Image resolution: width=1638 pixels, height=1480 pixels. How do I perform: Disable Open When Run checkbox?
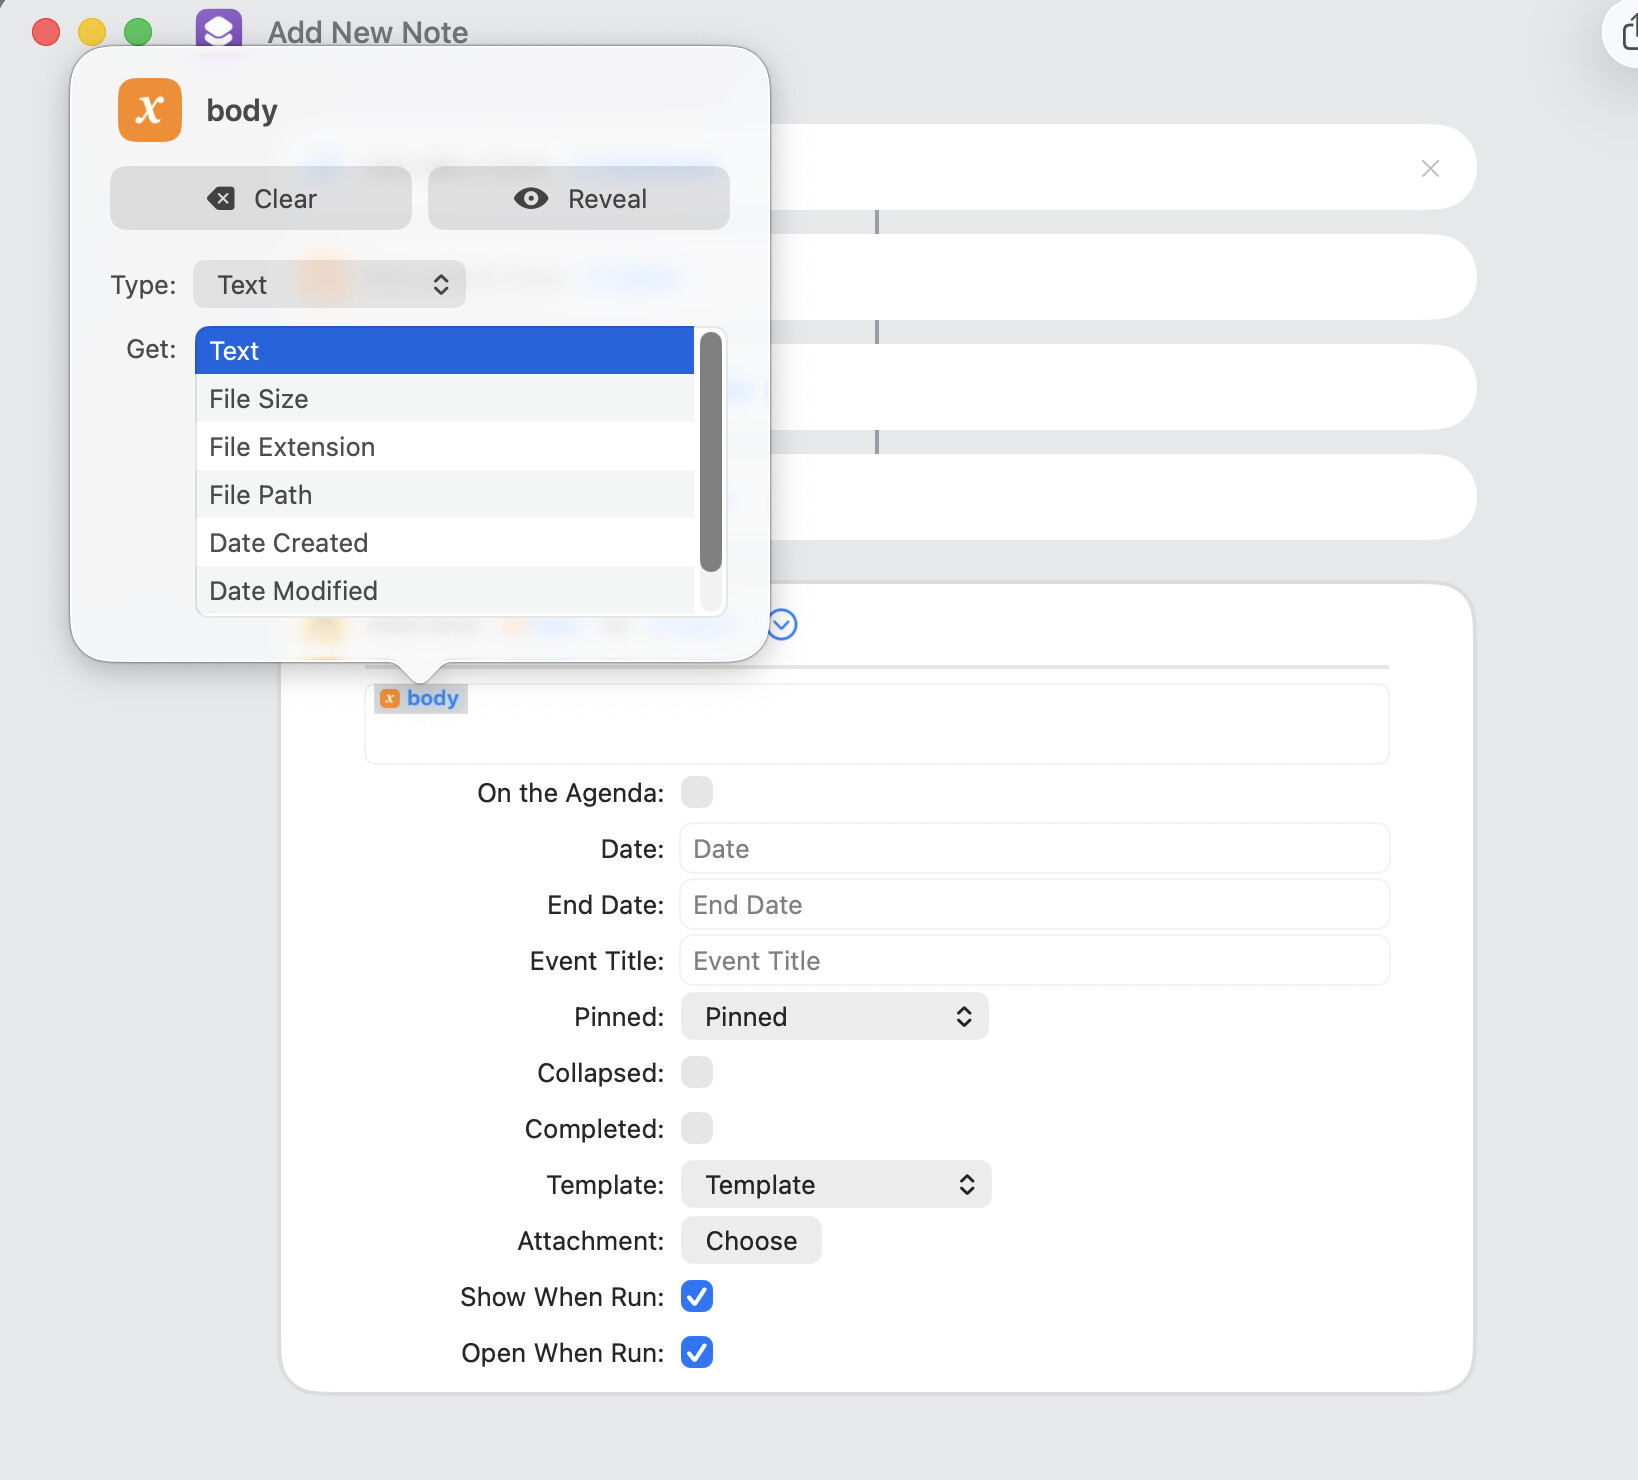pos(697,1353)
